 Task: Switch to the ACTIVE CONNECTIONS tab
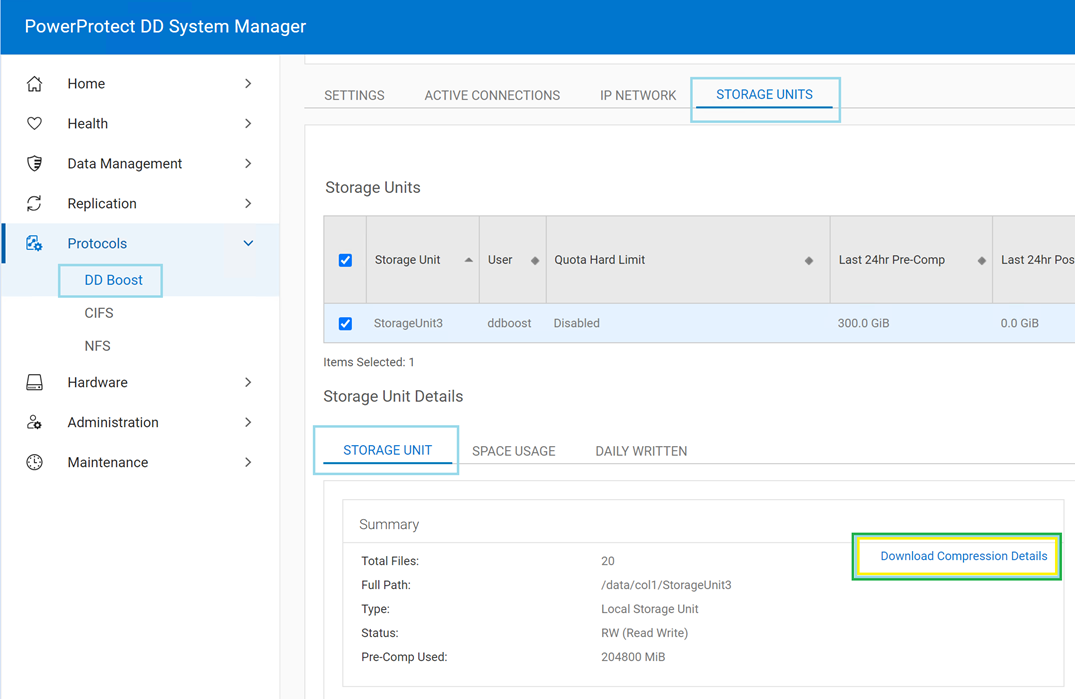(492, 95)
